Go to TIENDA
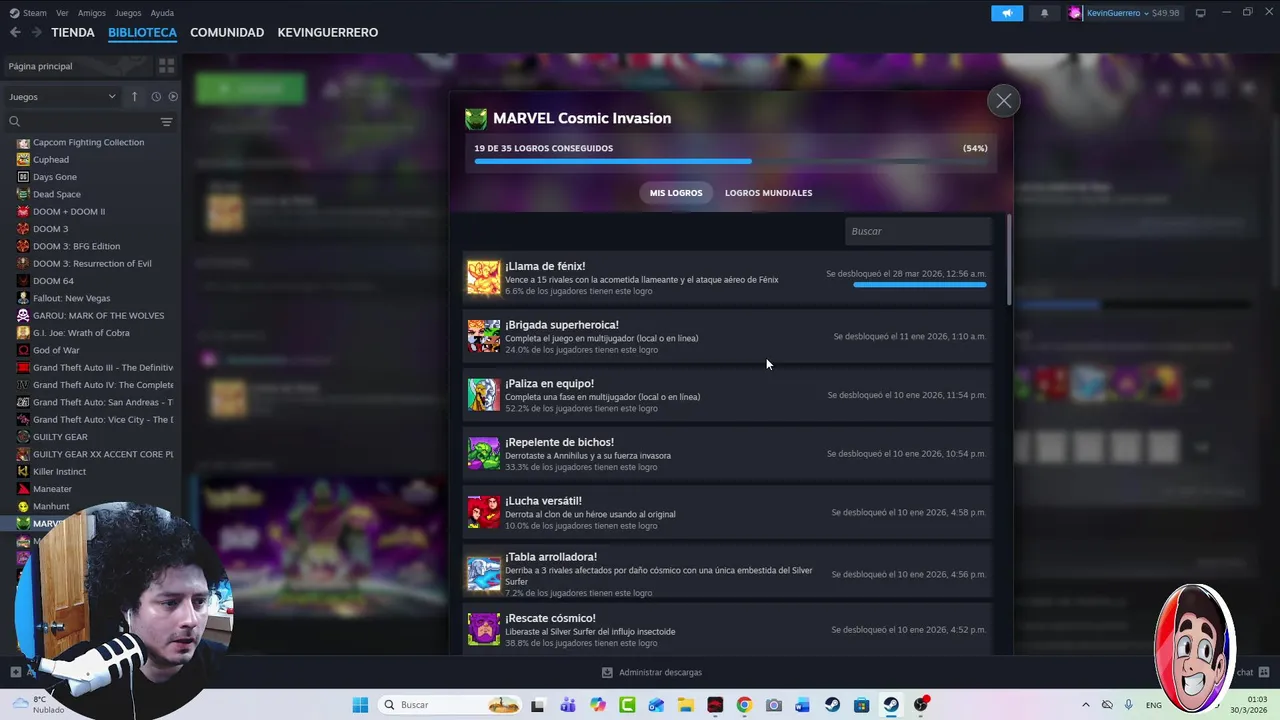Viewport: 1280px width, 720px height. 73,32
